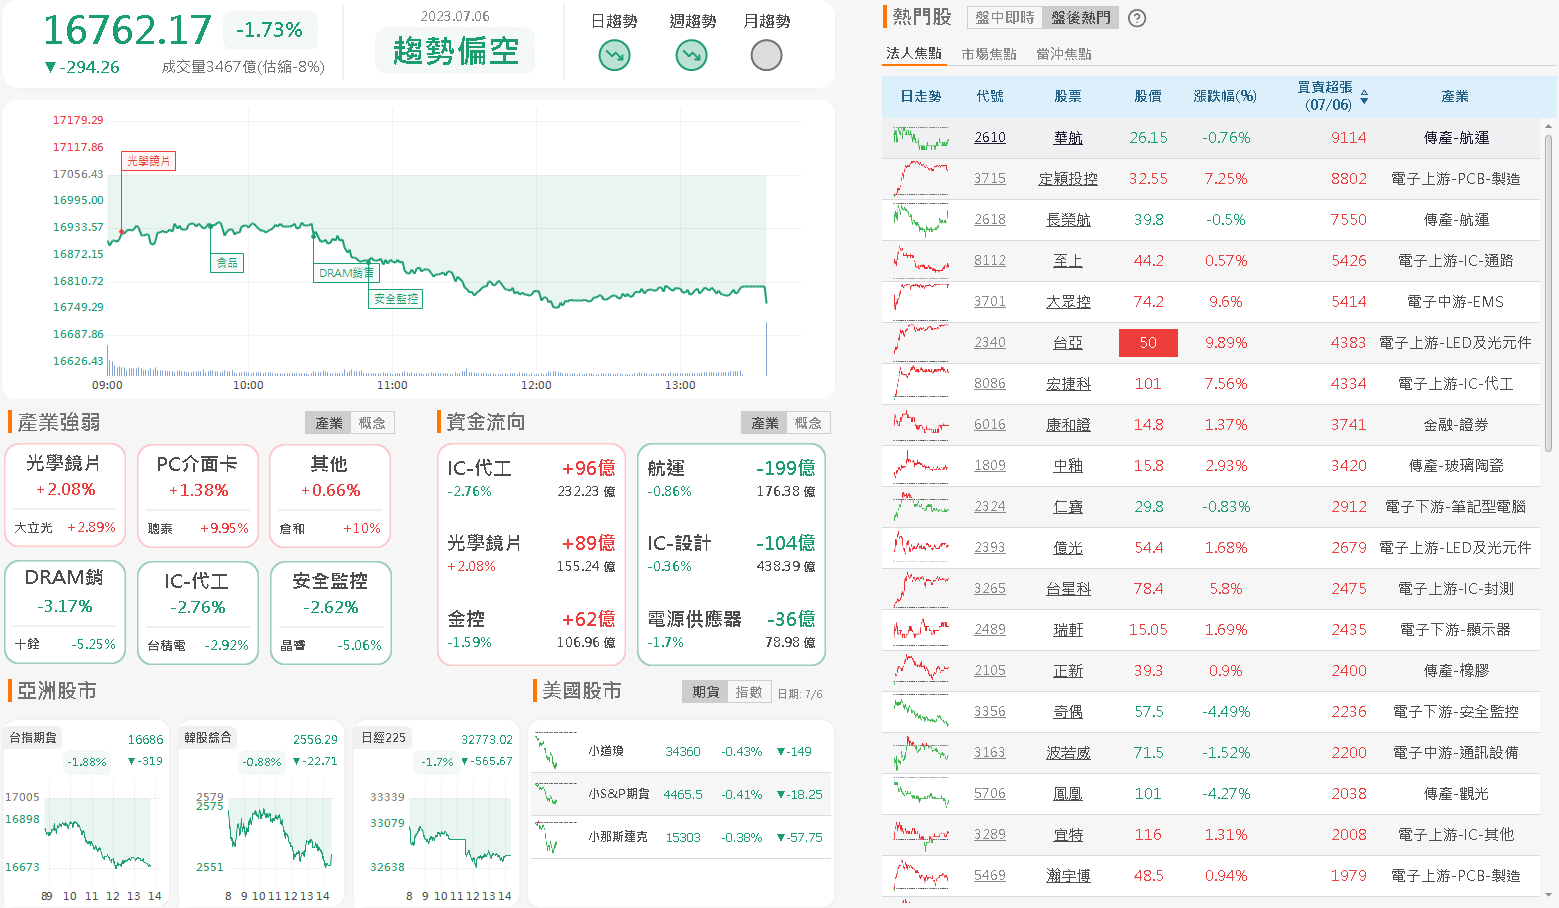Open the DRAM銷 industry weakness card
Image resolution: width=1559 pixels, height=908 pixels.
click(x=65, y=612)
